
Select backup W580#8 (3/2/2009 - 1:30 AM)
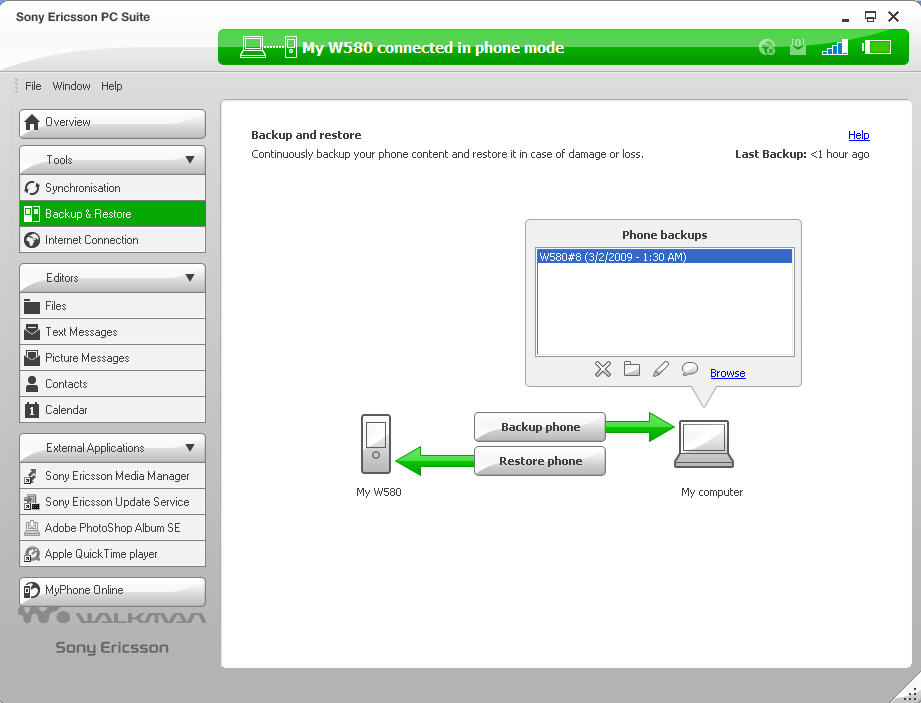click(664, 257)
